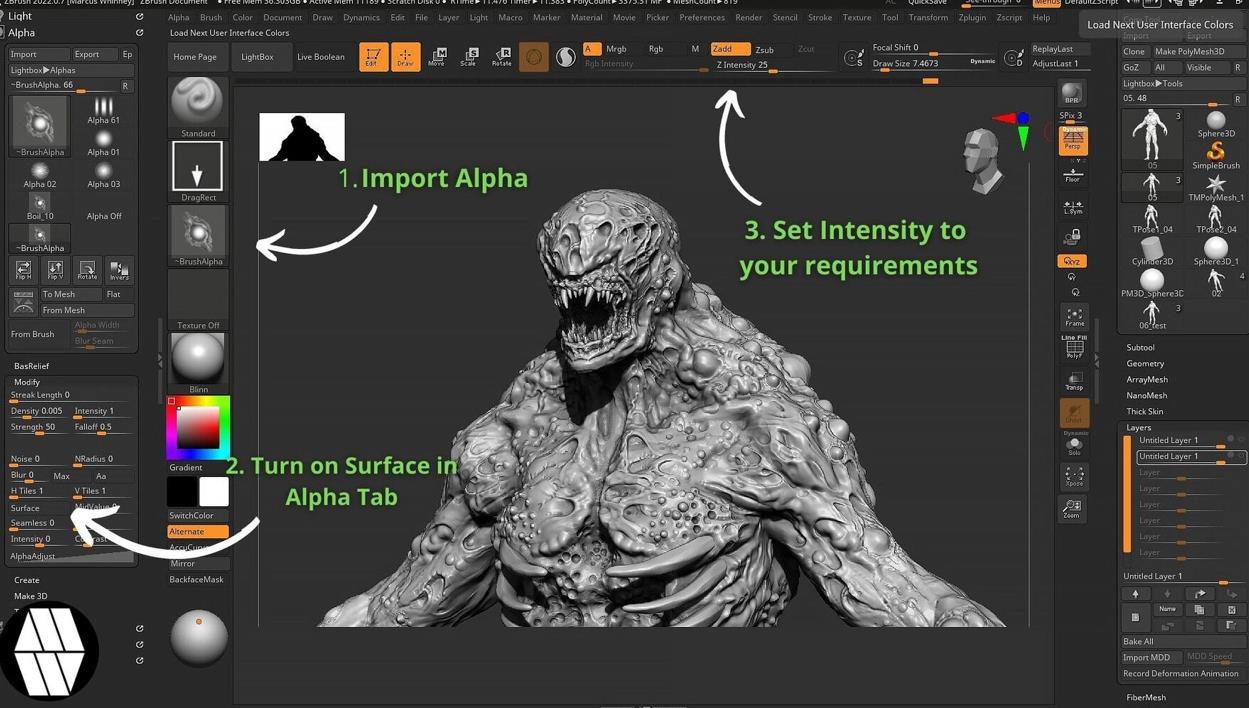Select the Scale tool icon
Screen dimensions: 1249x708
tap(469, 57)
